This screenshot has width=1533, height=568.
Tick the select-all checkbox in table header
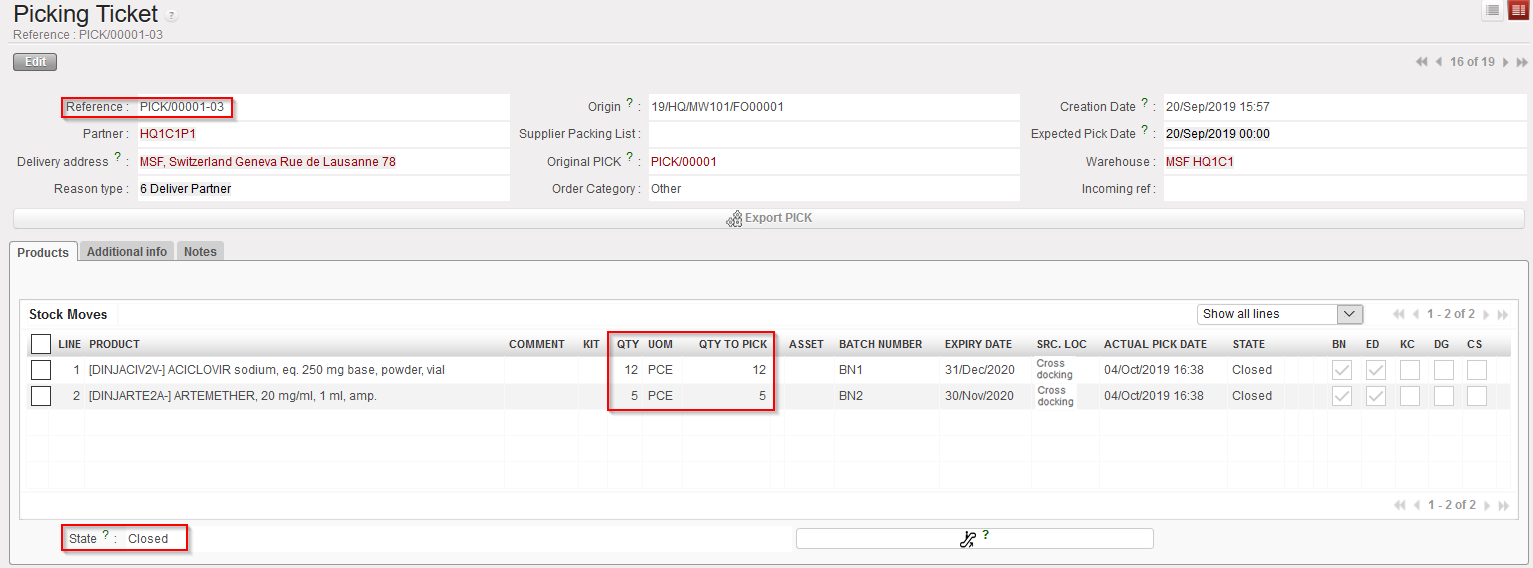coord(40,344)
